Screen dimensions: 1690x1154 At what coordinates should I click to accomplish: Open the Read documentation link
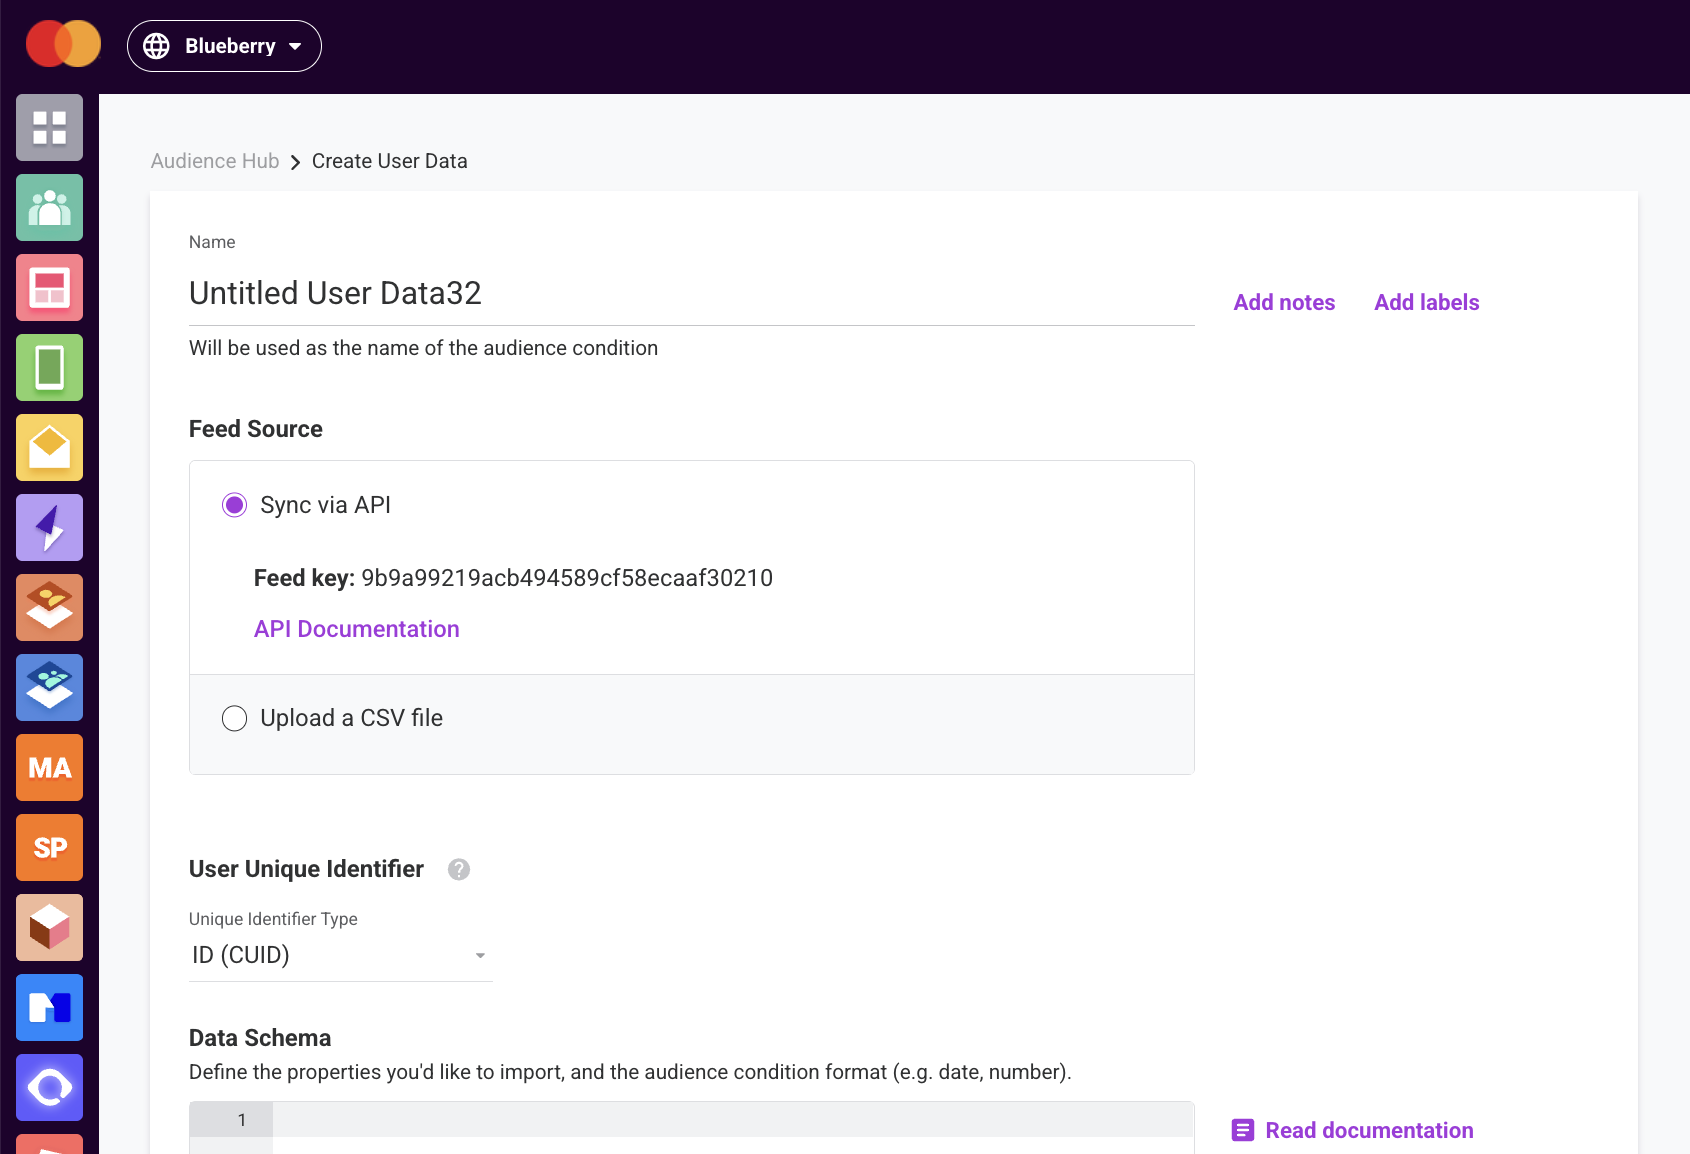point(1352,1130)
